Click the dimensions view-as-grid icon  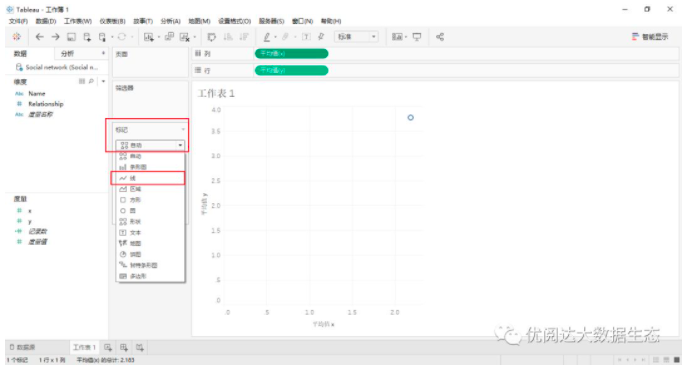(81, 81)
